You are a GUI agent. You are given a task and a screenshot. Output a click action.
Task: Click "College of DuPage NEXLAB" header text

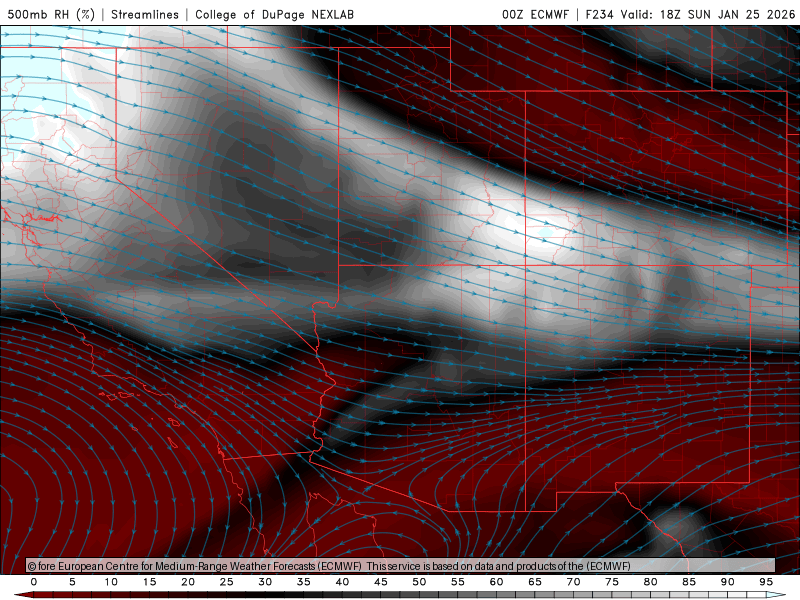coord(274,14)
